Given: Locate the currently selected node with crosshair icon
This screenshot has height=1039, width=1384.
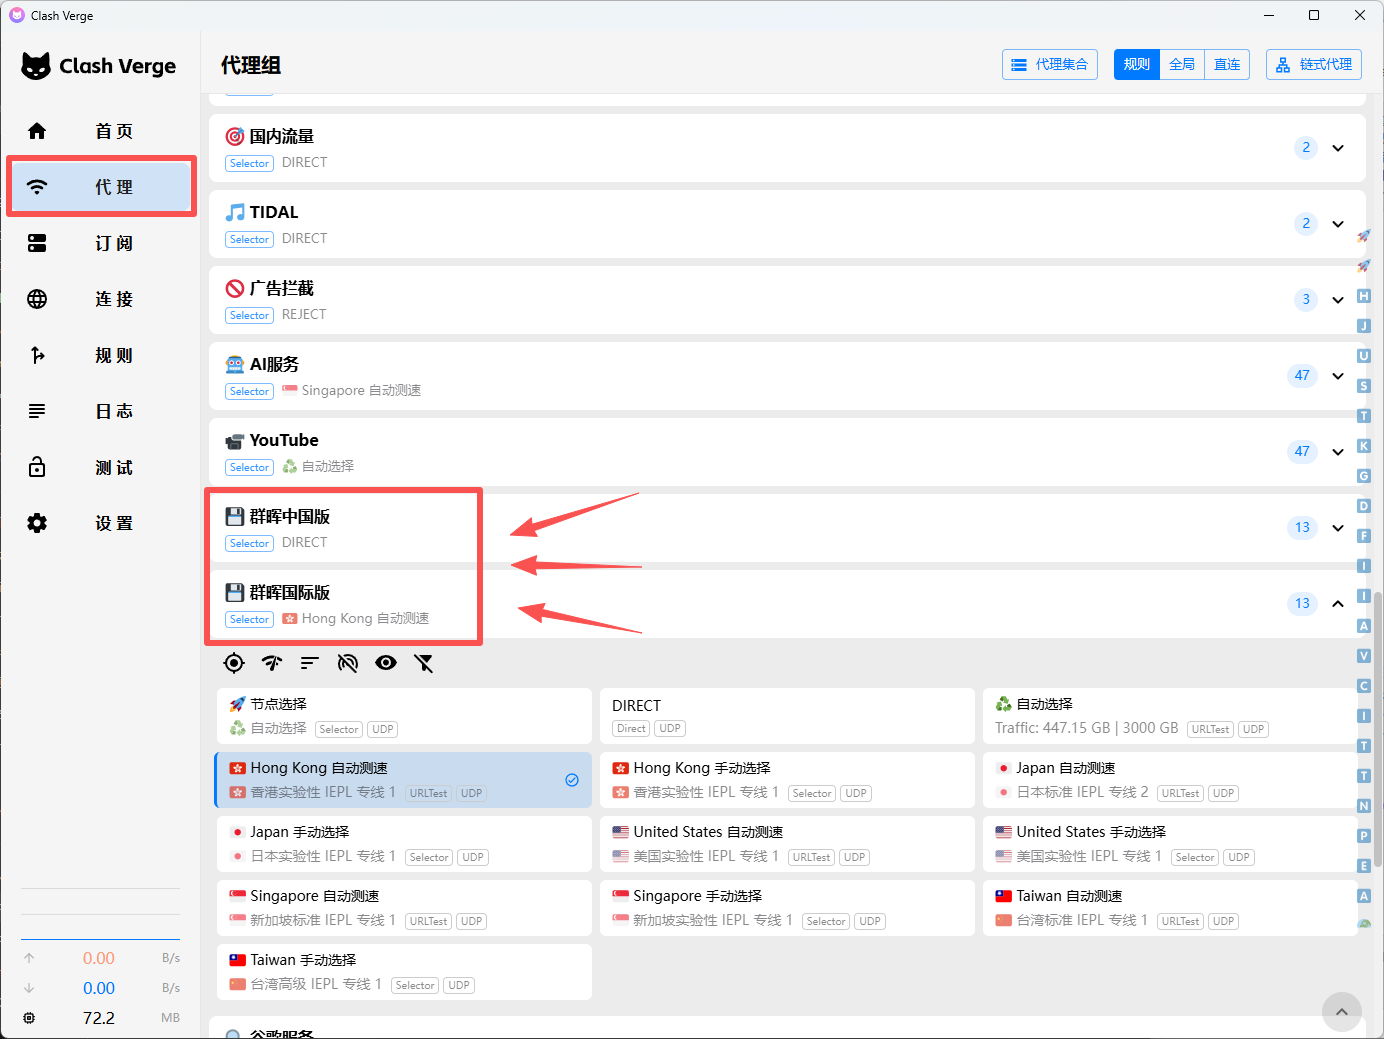Looking at the screenshot, I should [234, 662].
